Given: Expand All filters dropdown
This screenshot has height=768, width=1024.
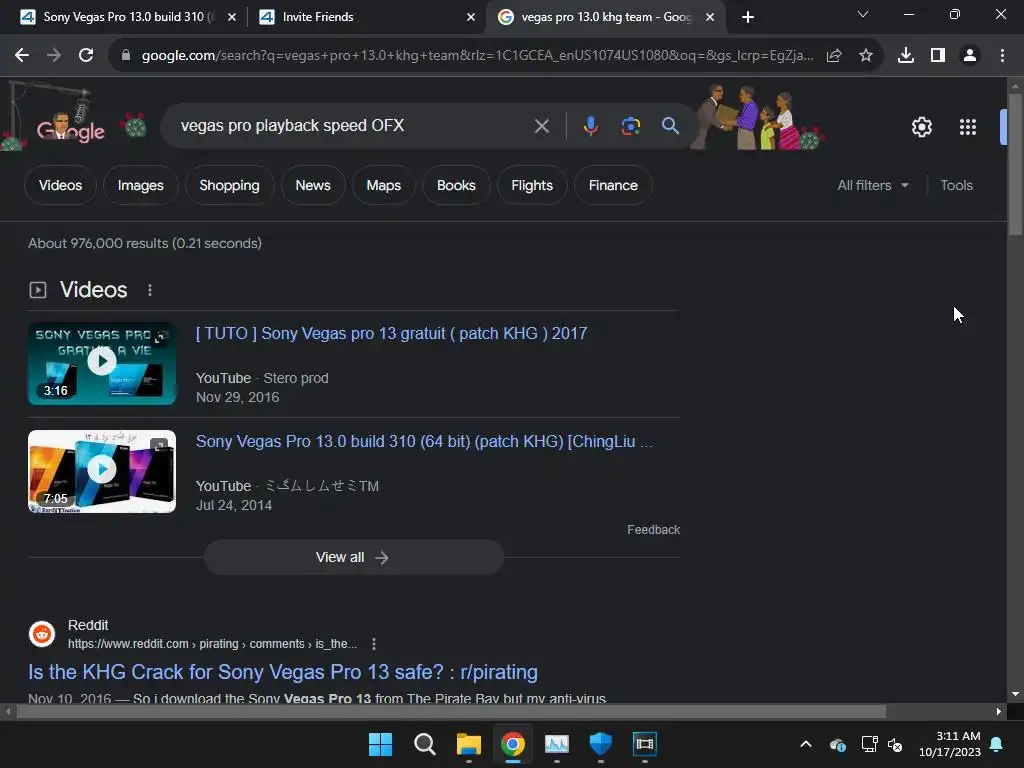Looking at the screenshot, I should pos(873,185).
